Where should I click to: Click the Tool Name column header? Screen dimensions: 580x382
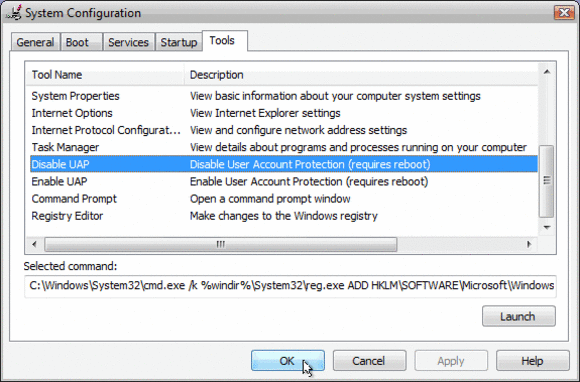pos(105,75)
